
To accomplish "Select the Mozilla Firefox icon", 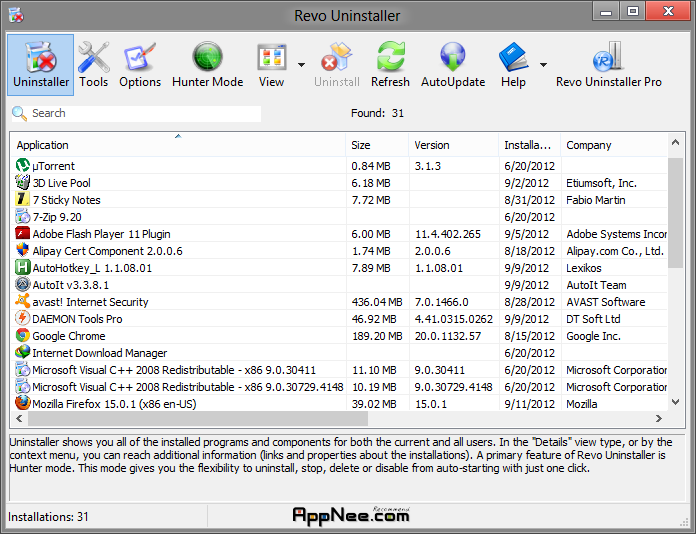I will pos(23,403).
